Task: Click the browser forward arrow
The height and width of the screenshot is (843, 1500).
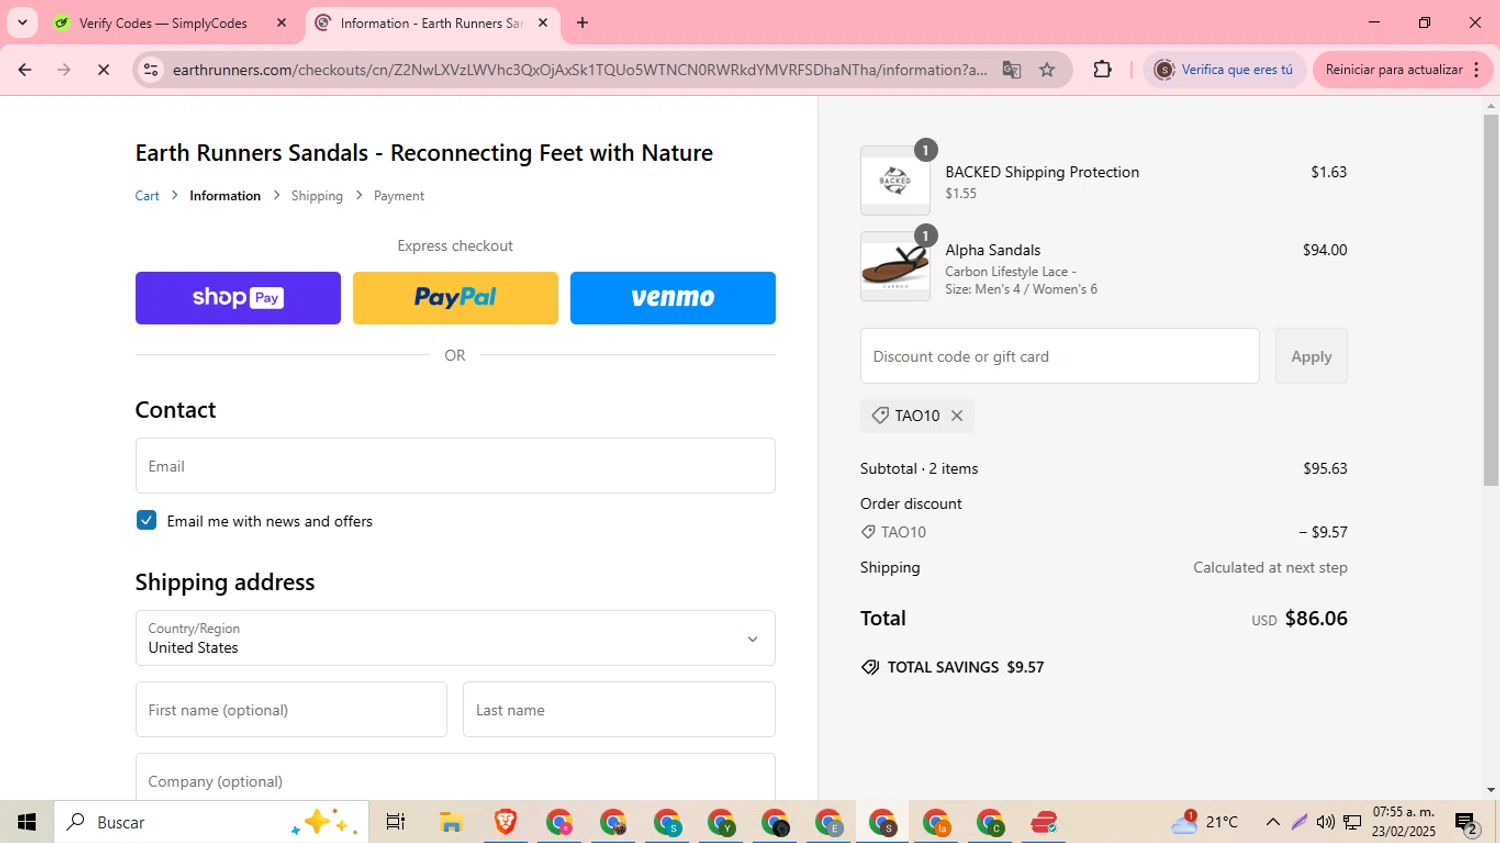Action: 64,70
